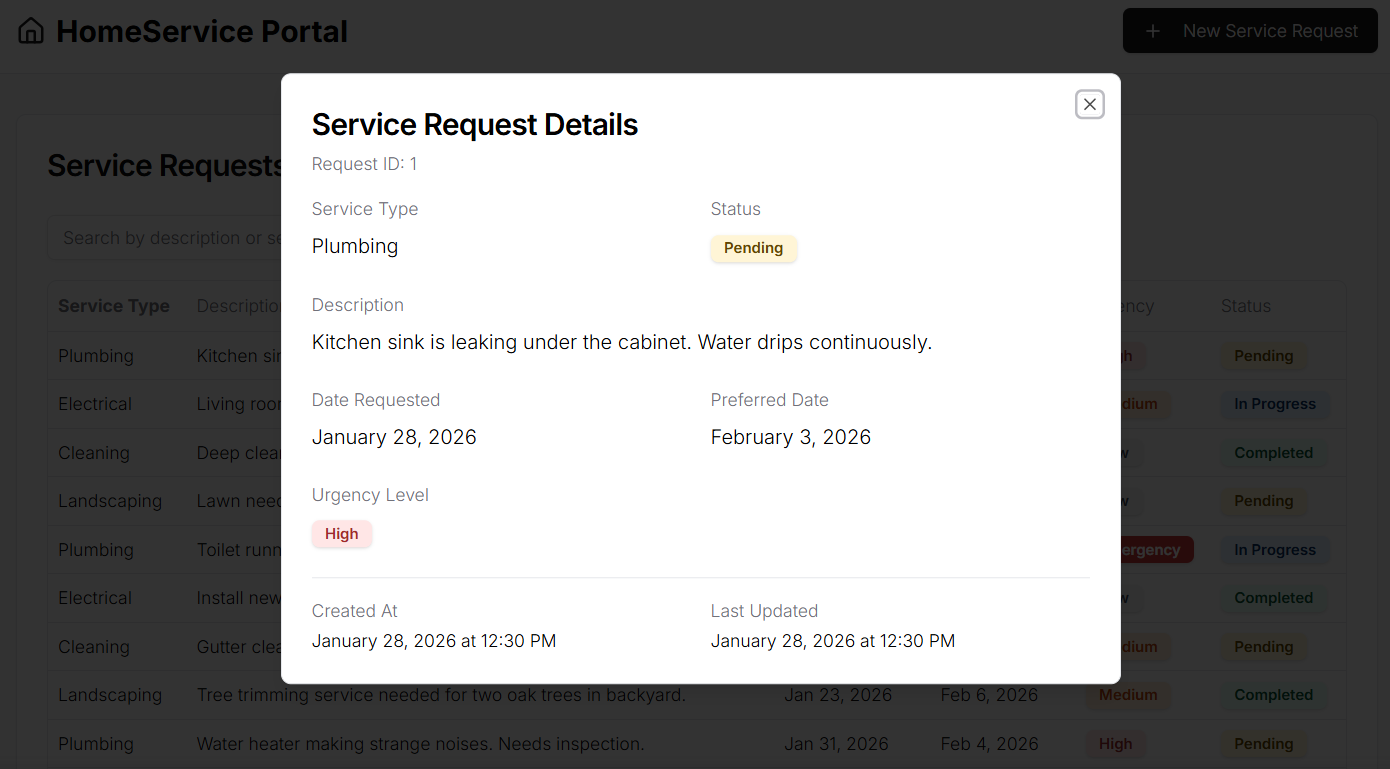Select the Plumbing service type value
This screenshot has width=1390, height=769.
[355, 246]
